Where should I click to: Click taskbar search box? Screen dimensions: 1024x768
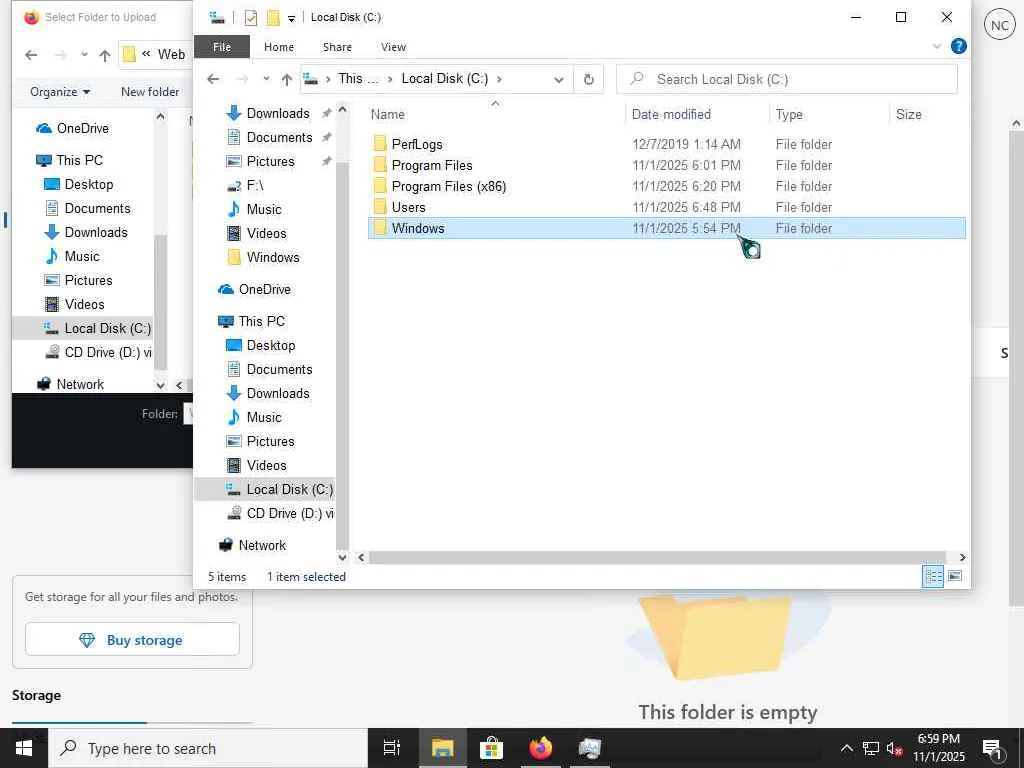tap(208, 748)
